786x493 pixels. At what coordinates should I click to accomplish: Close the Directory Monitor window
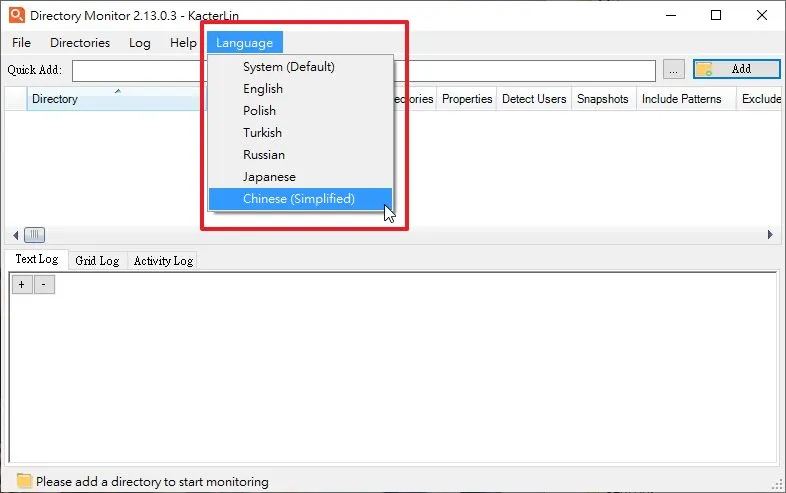[x=762, y=15]
